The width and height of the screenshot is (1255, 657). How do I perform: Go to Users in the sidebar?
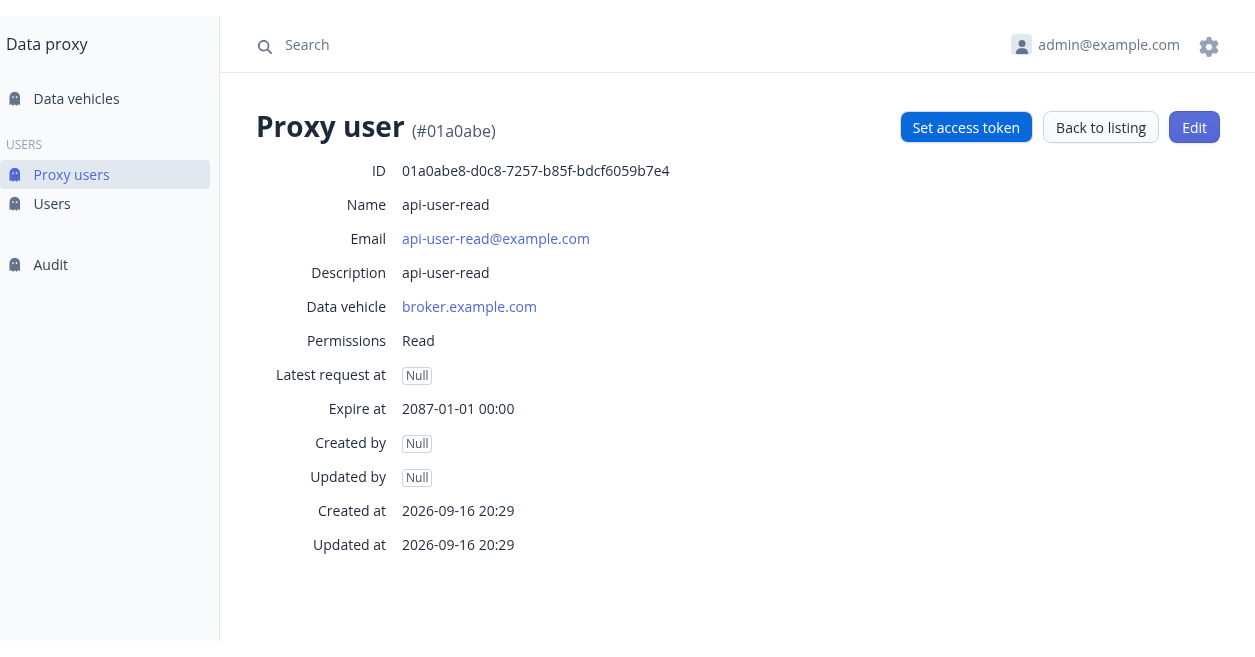[105, 204]
